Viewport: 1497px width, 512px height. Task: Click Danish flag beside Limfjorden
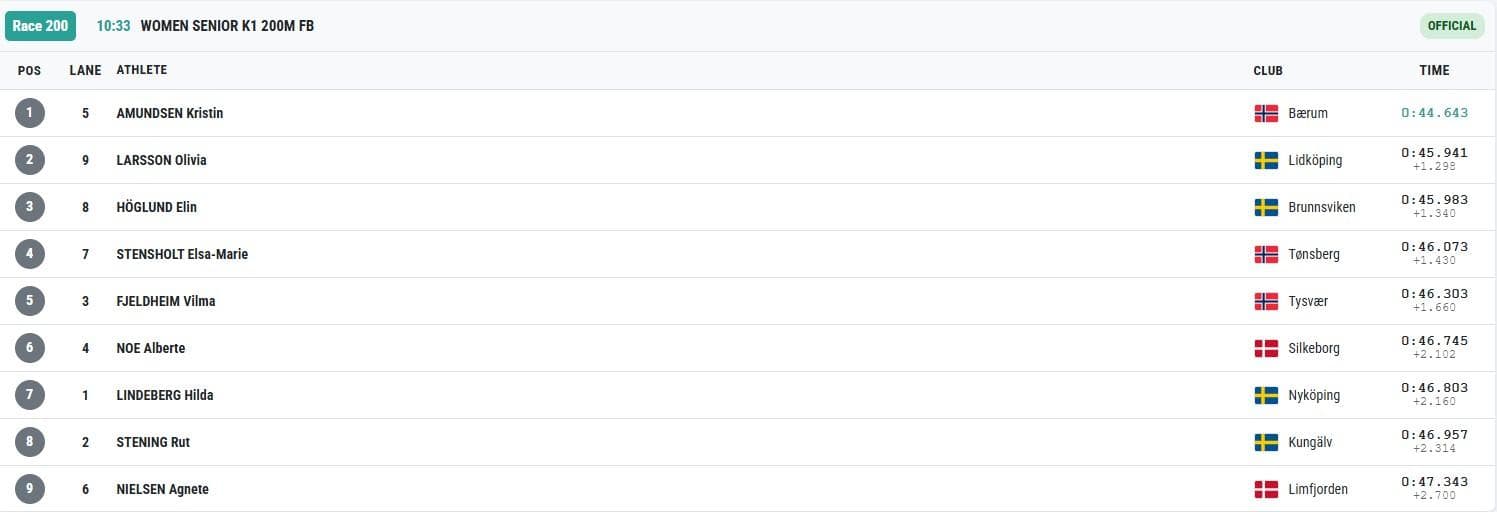point(1266,489)
